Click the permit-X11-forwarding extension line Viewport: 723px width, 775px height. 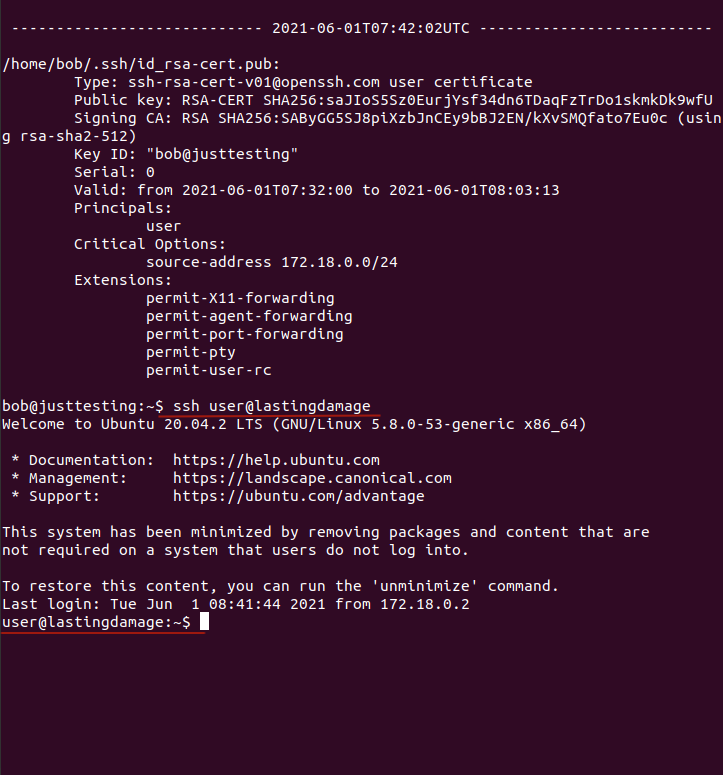[x=240, y=298]
